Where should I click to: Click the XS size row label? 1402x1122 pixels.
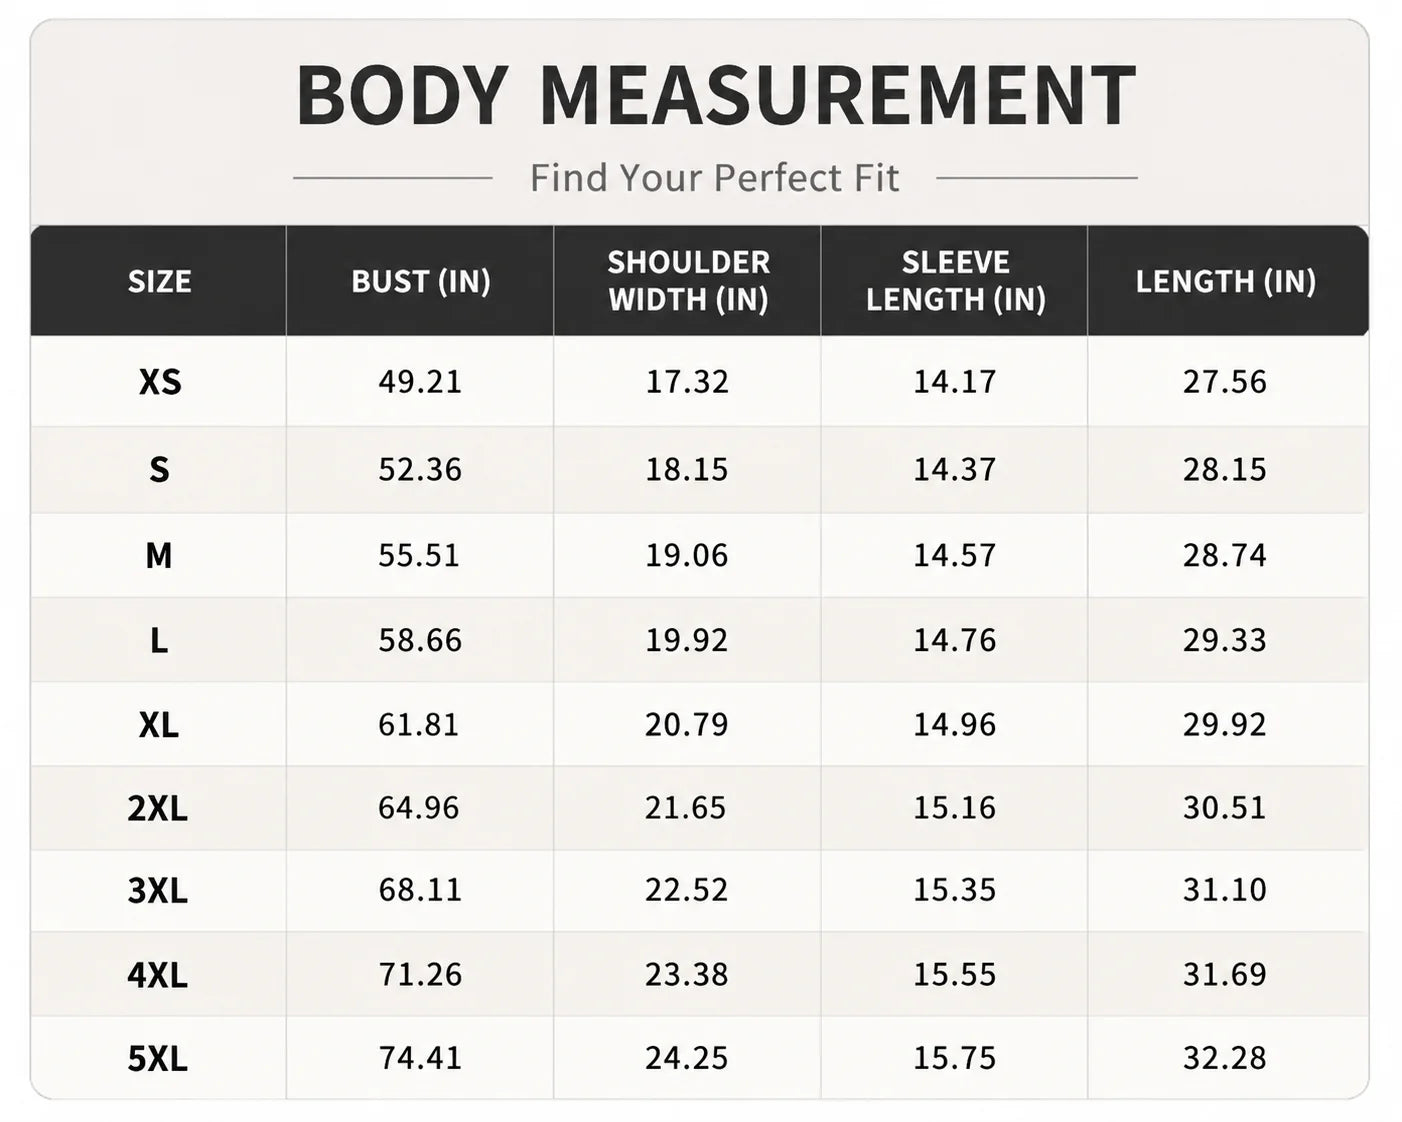(160, 381)
